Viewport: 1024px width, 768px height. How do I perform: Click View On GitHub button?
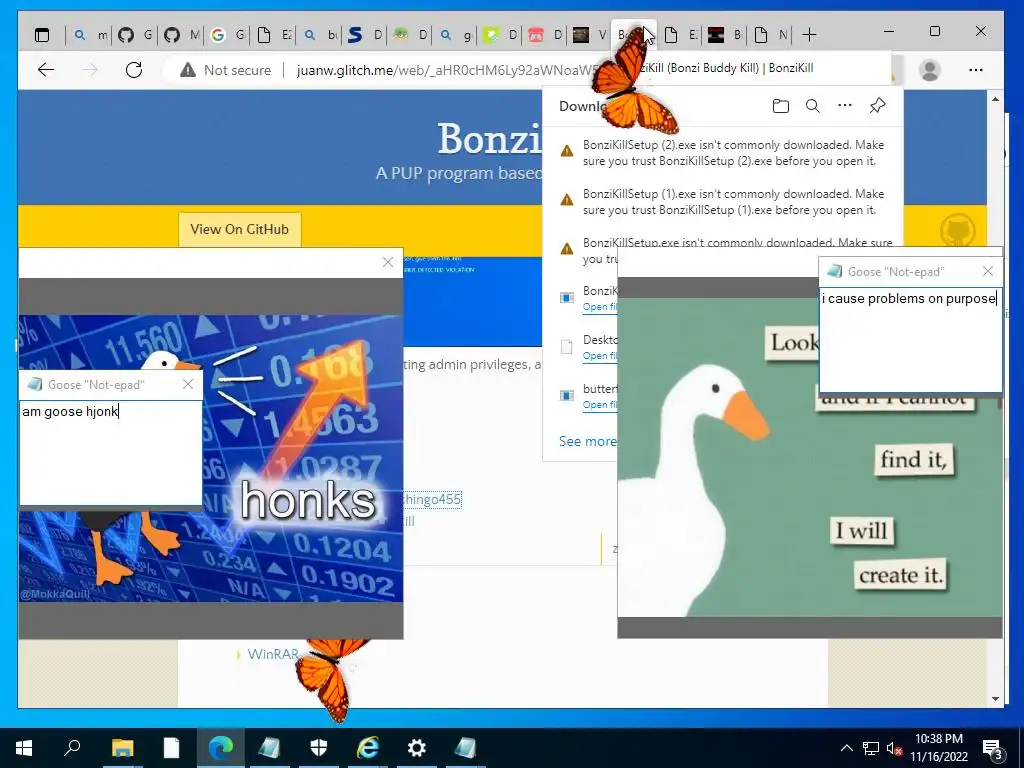tap(240, 229)
